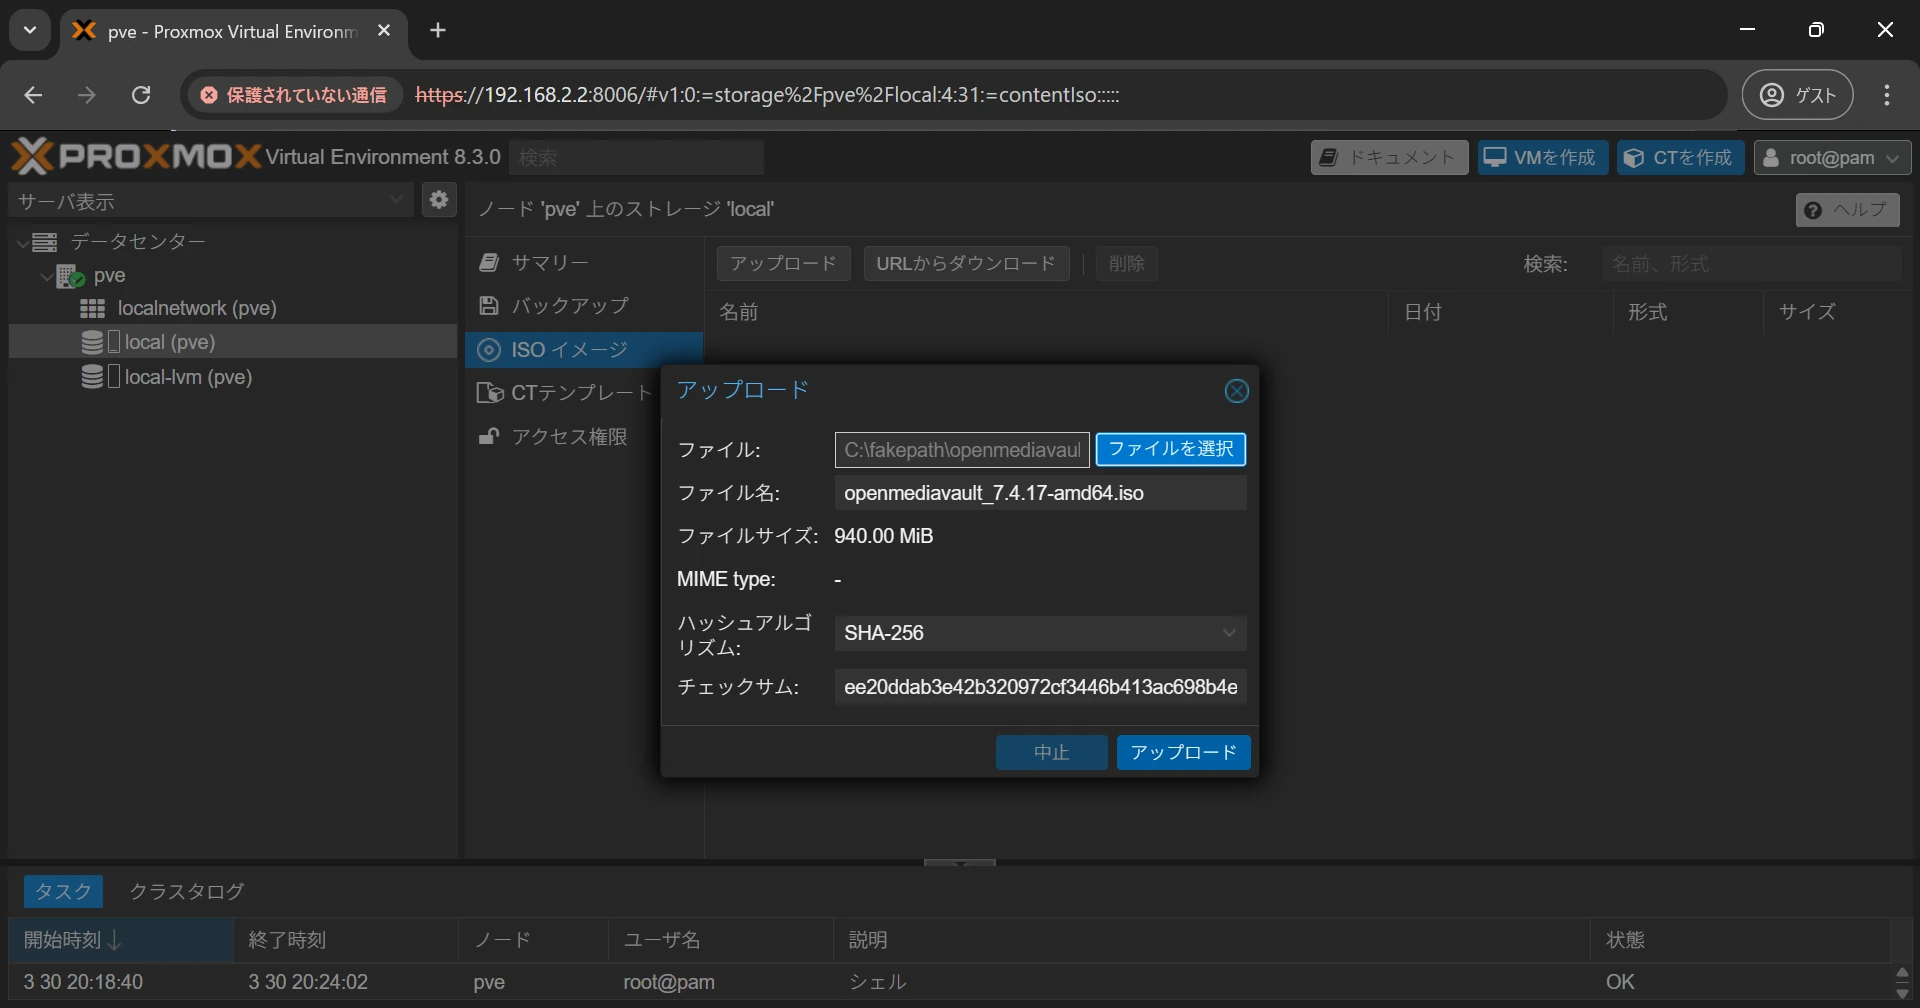This screenshot has height=1008, width=1920.
Task: Click the toolbar アップロード button
Action: 783,263
